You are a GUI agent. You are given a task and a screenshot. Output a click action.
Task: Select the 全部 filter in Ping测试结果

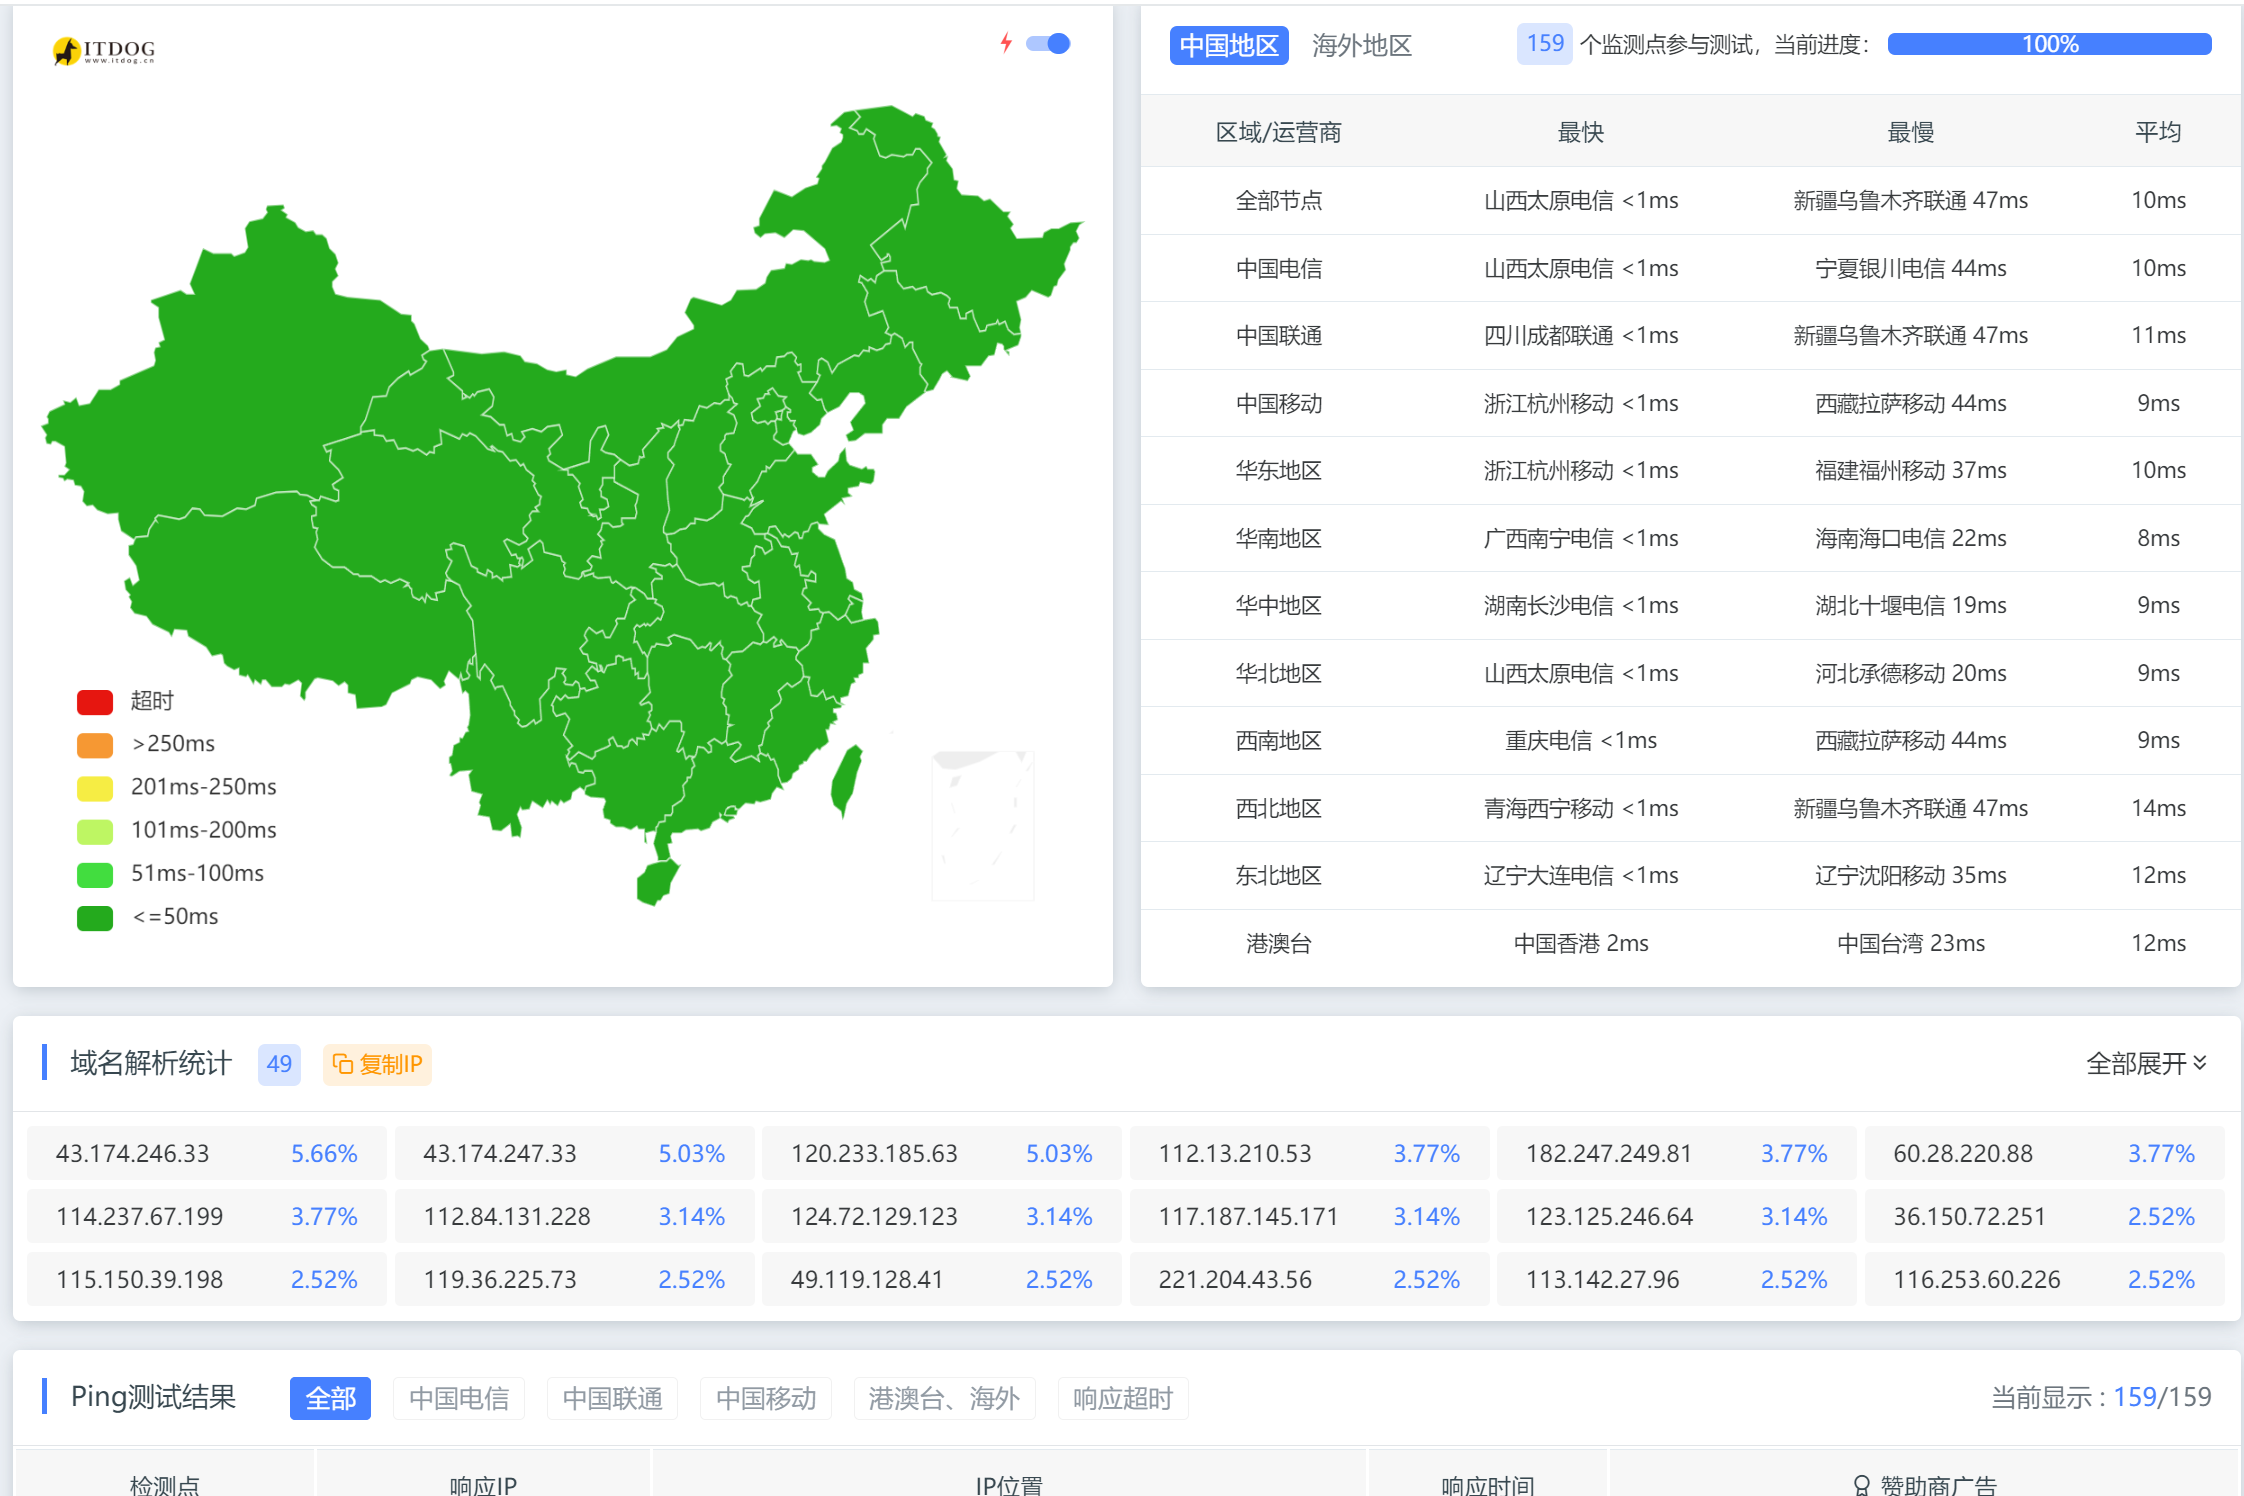pyautogui.click(x=330, y=1398)
